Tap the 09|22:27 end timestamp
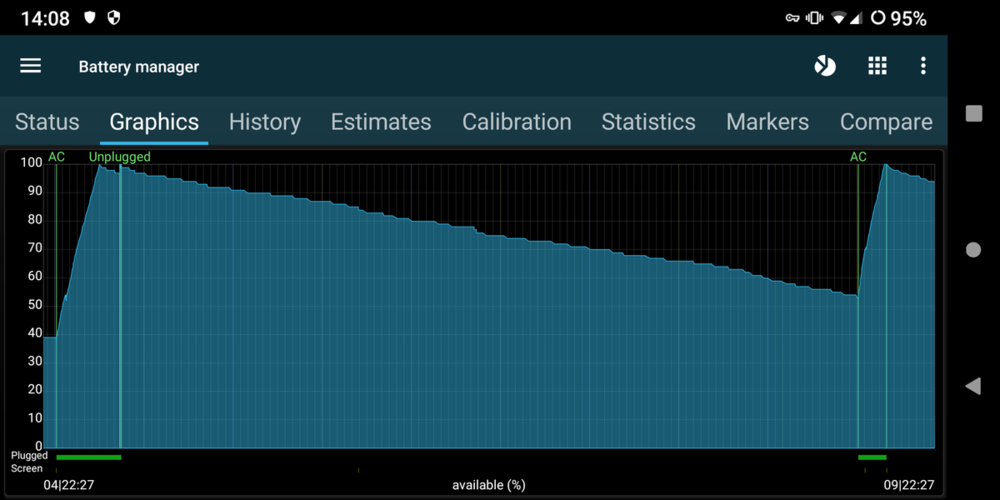 click(908, 485)
